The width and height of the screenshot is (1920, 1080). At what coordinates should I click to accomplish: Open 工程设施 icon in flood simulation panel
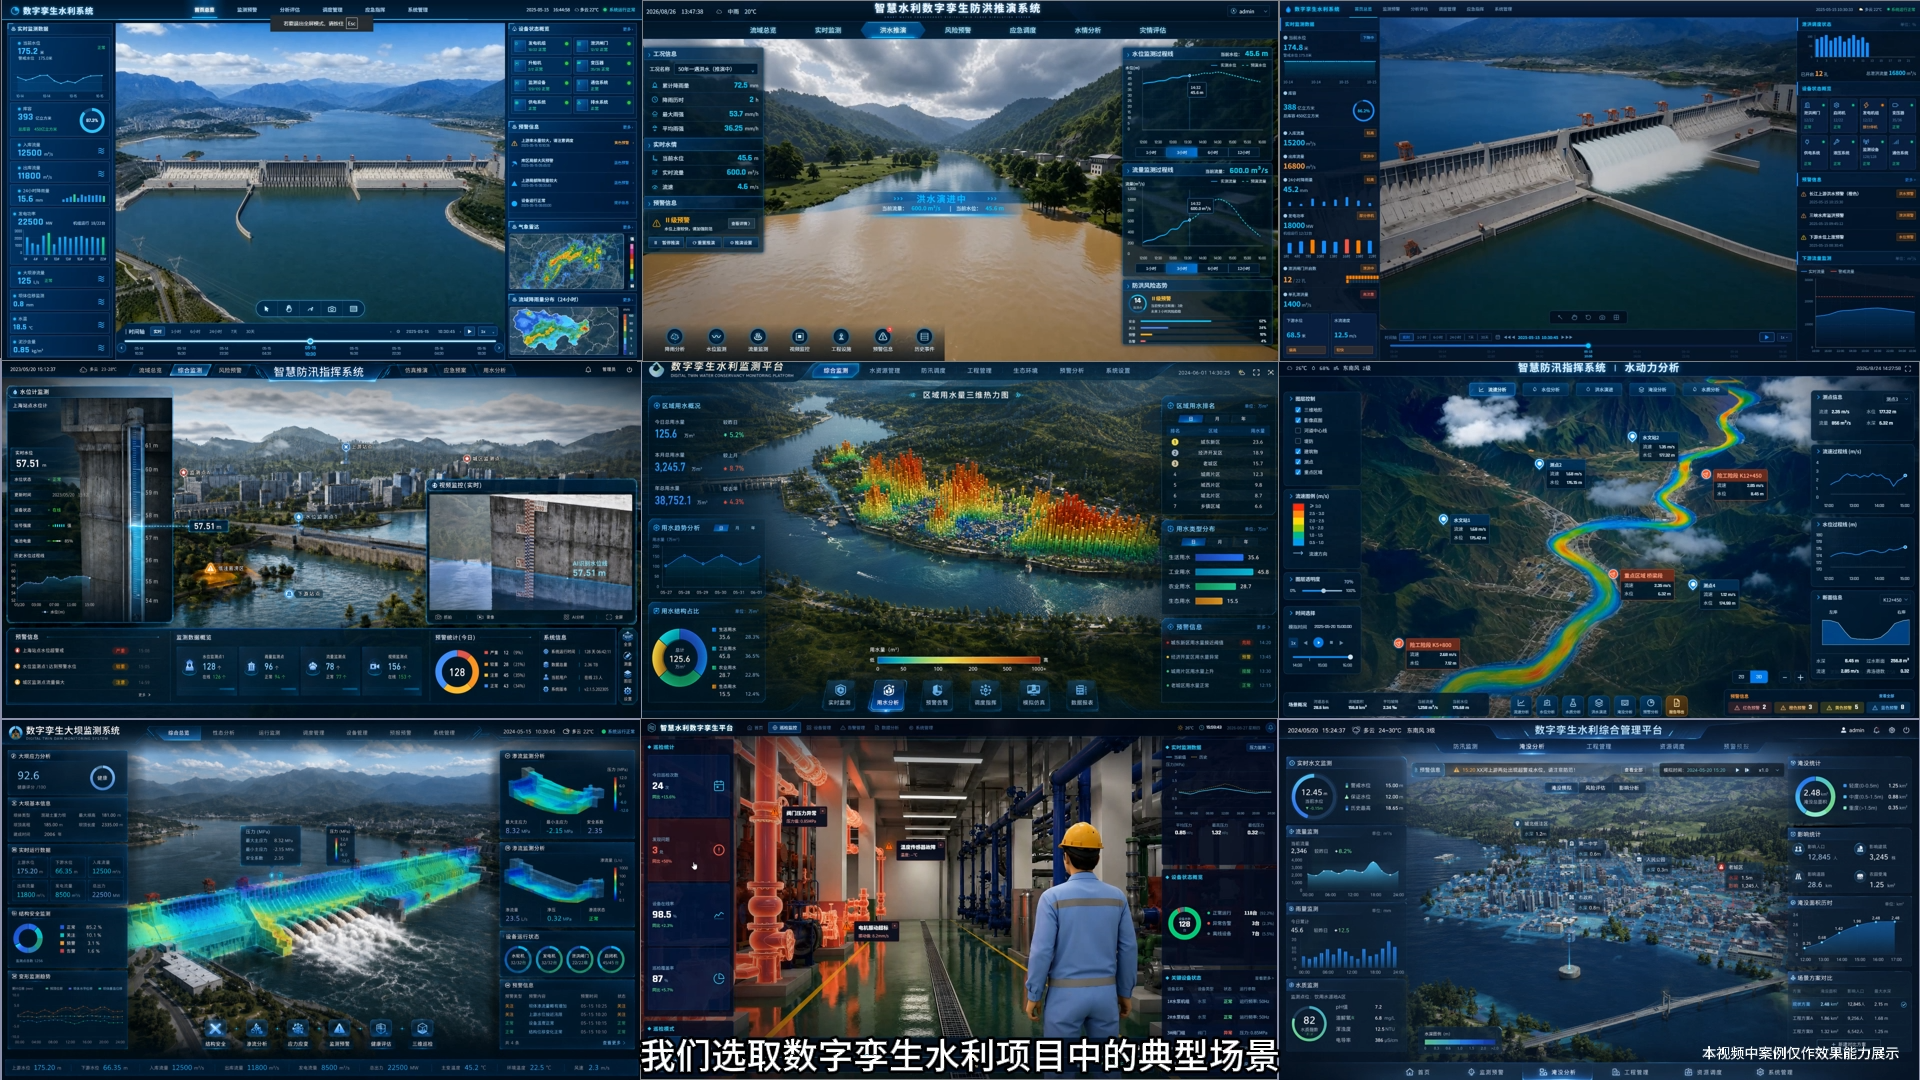[x=841, y=337]
